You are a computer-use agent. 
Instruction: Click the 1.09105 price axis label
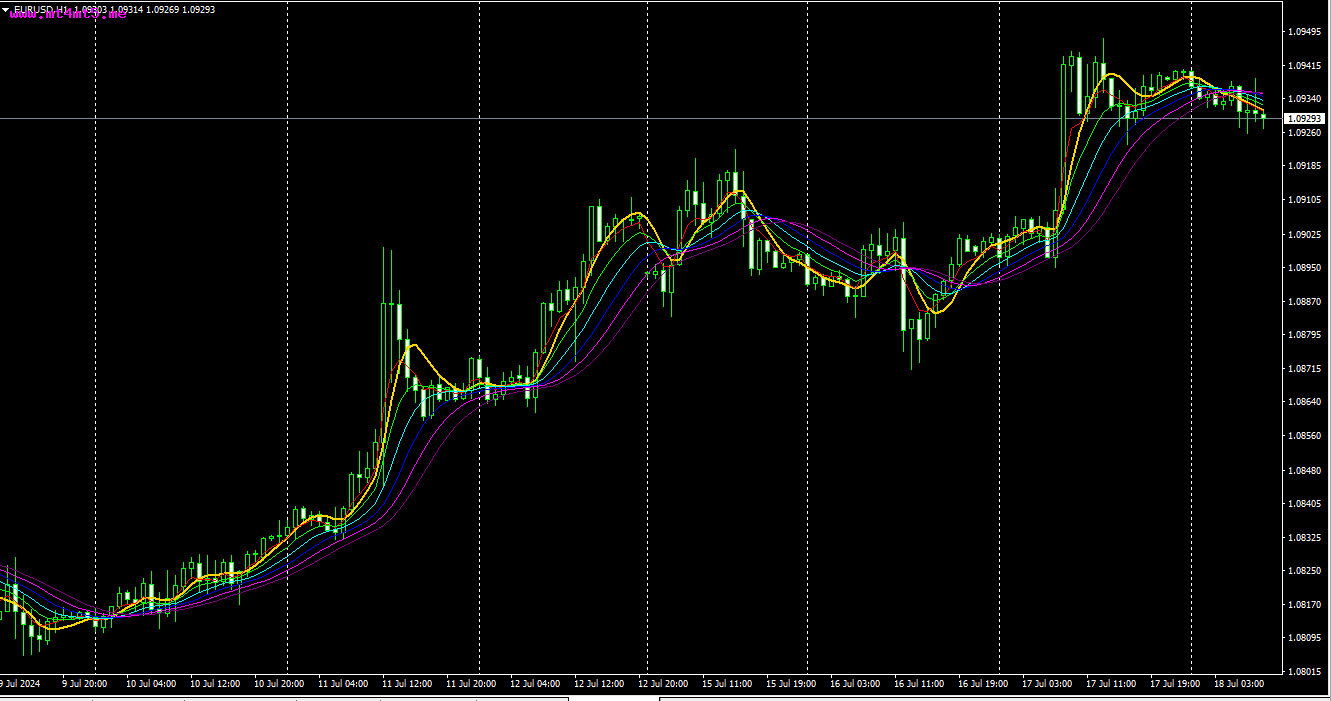1304,200
